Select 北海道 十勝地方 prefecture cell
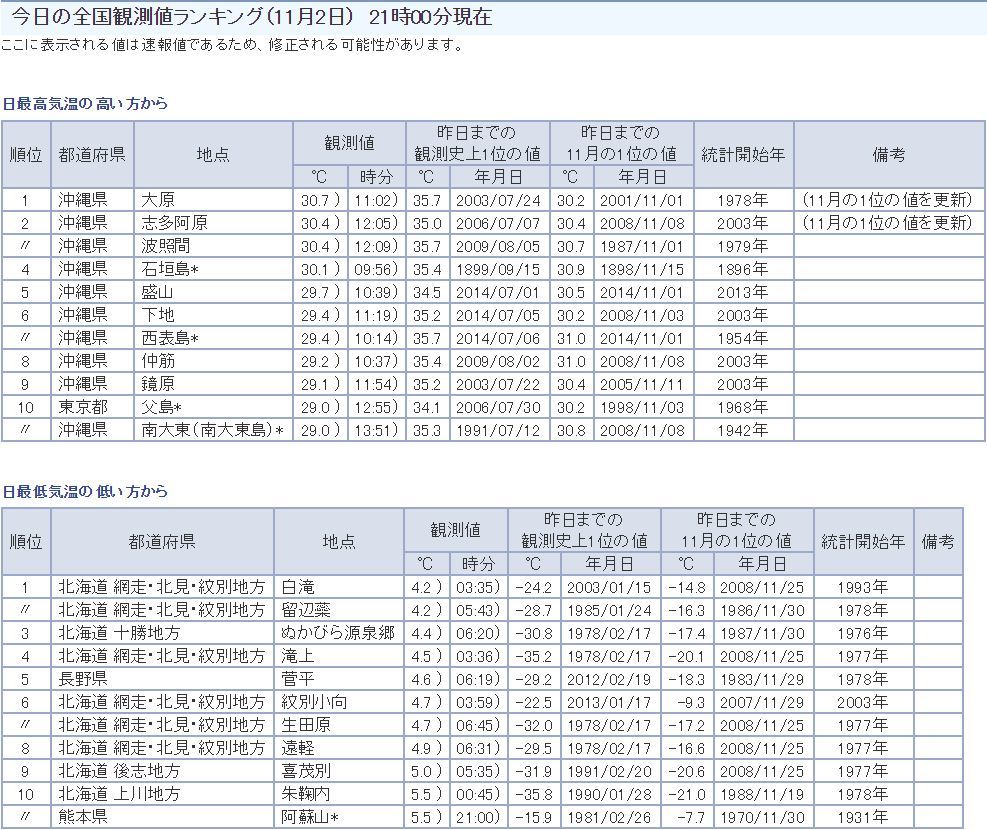 (162, 633)
